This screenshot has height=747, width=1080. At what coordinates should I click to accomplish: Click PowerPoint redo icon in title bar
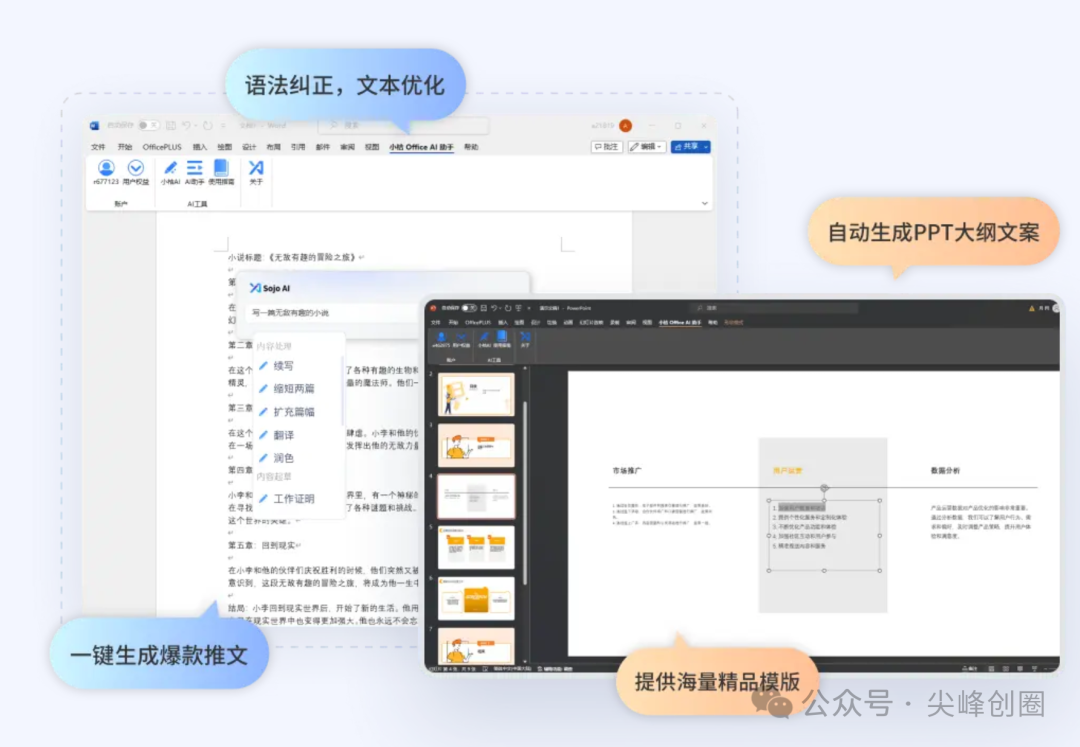click(x=508, y=308)
